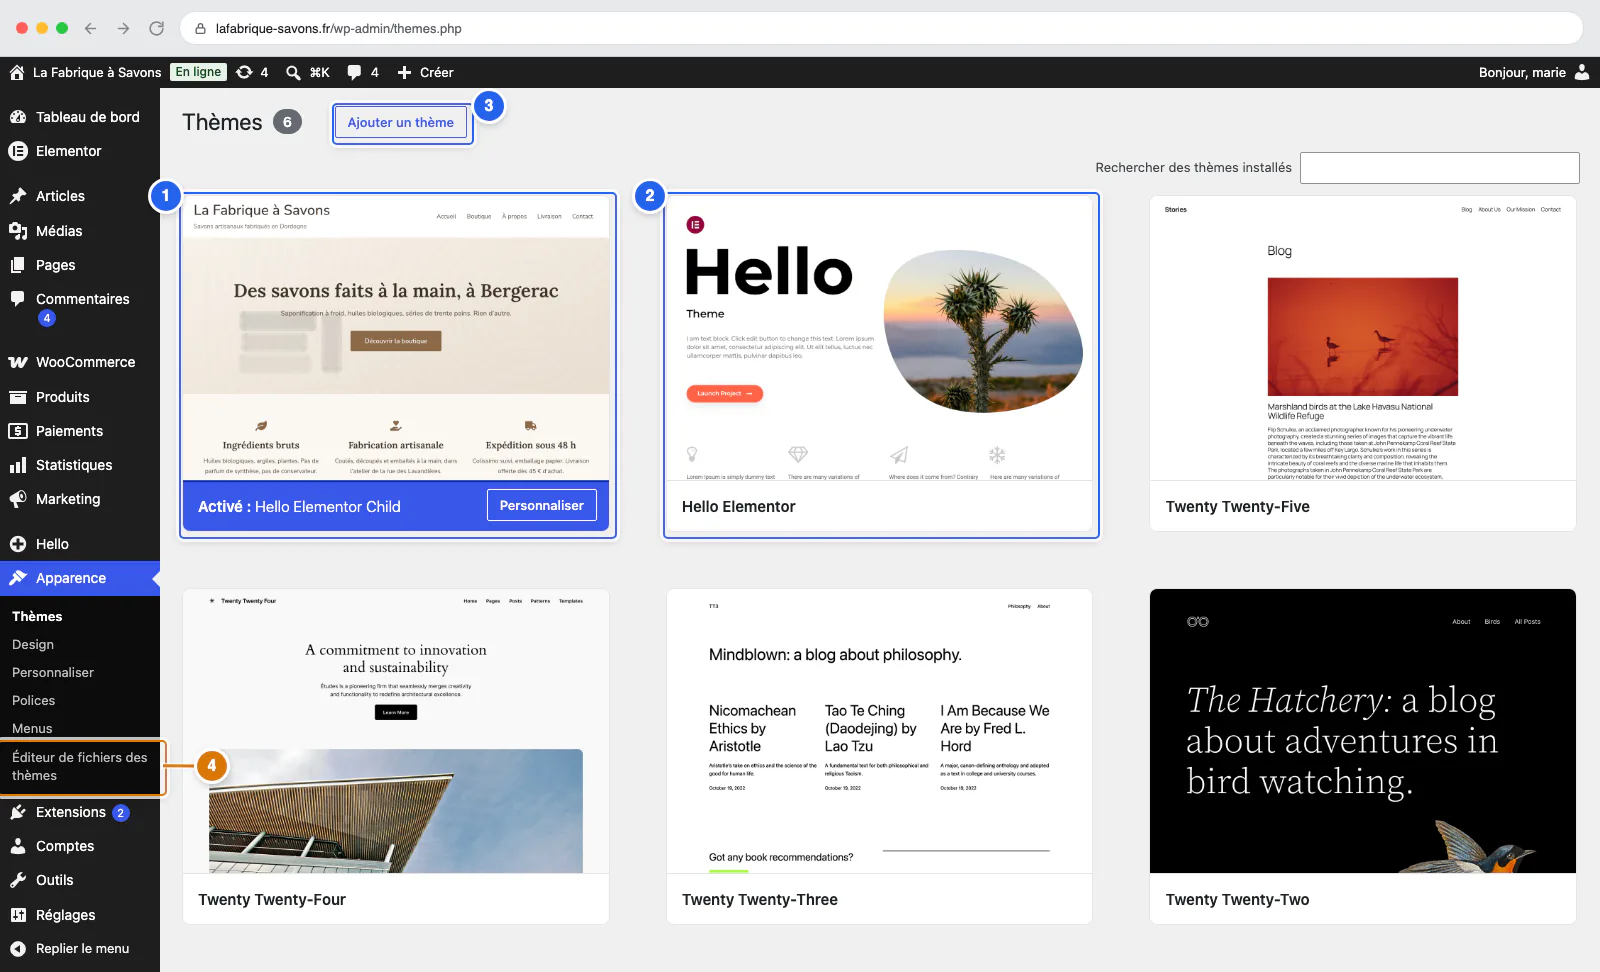Open the updates icon showing 4
This screenshot has width=1600, height=972.
[x=244, y=72]
